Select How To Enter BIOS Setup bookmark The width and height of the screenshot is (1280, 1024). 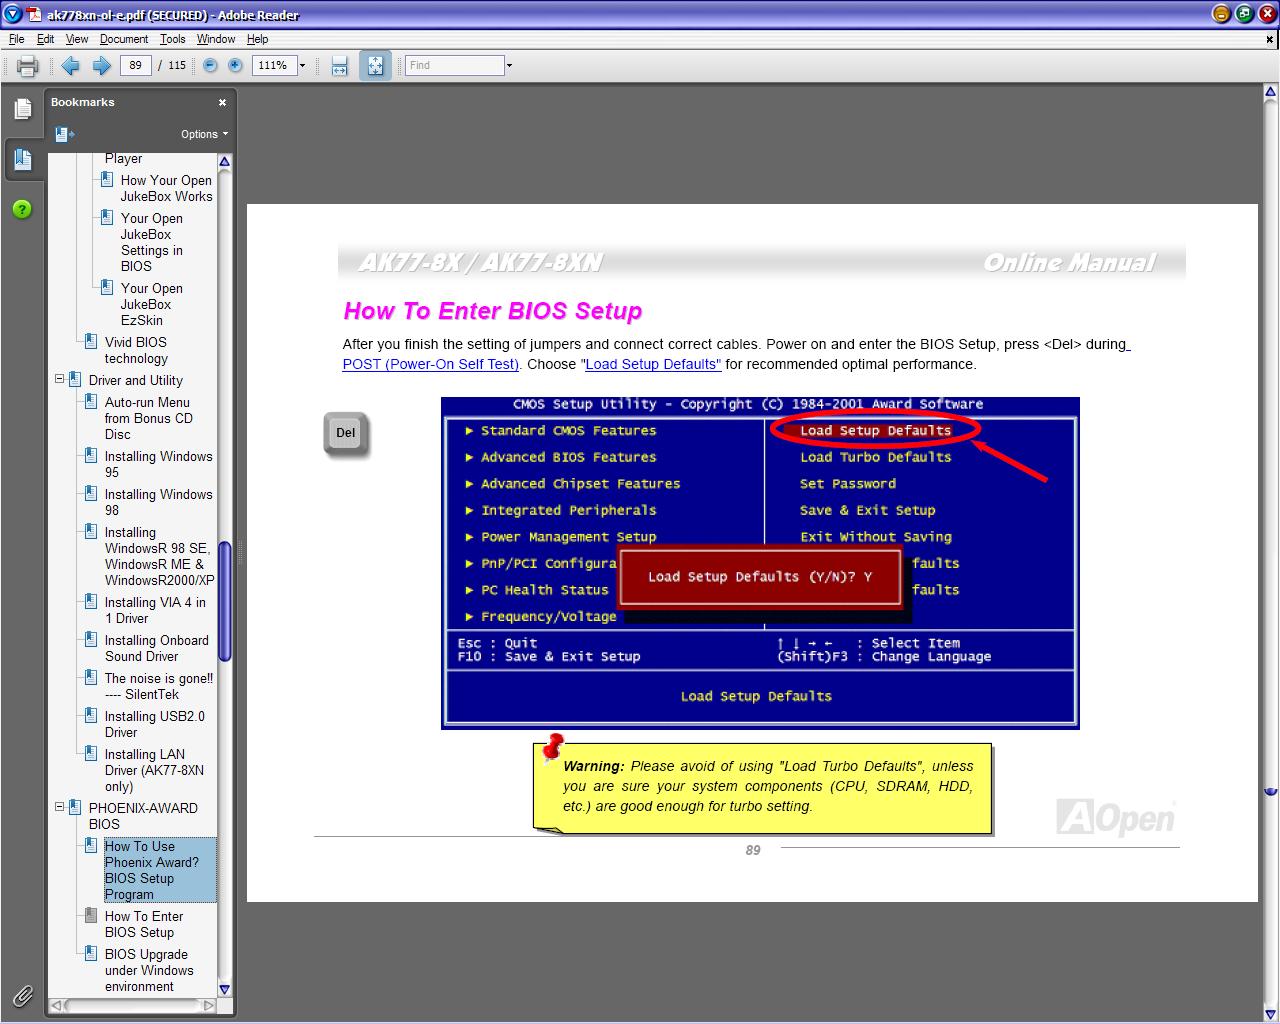coord(144,924)
